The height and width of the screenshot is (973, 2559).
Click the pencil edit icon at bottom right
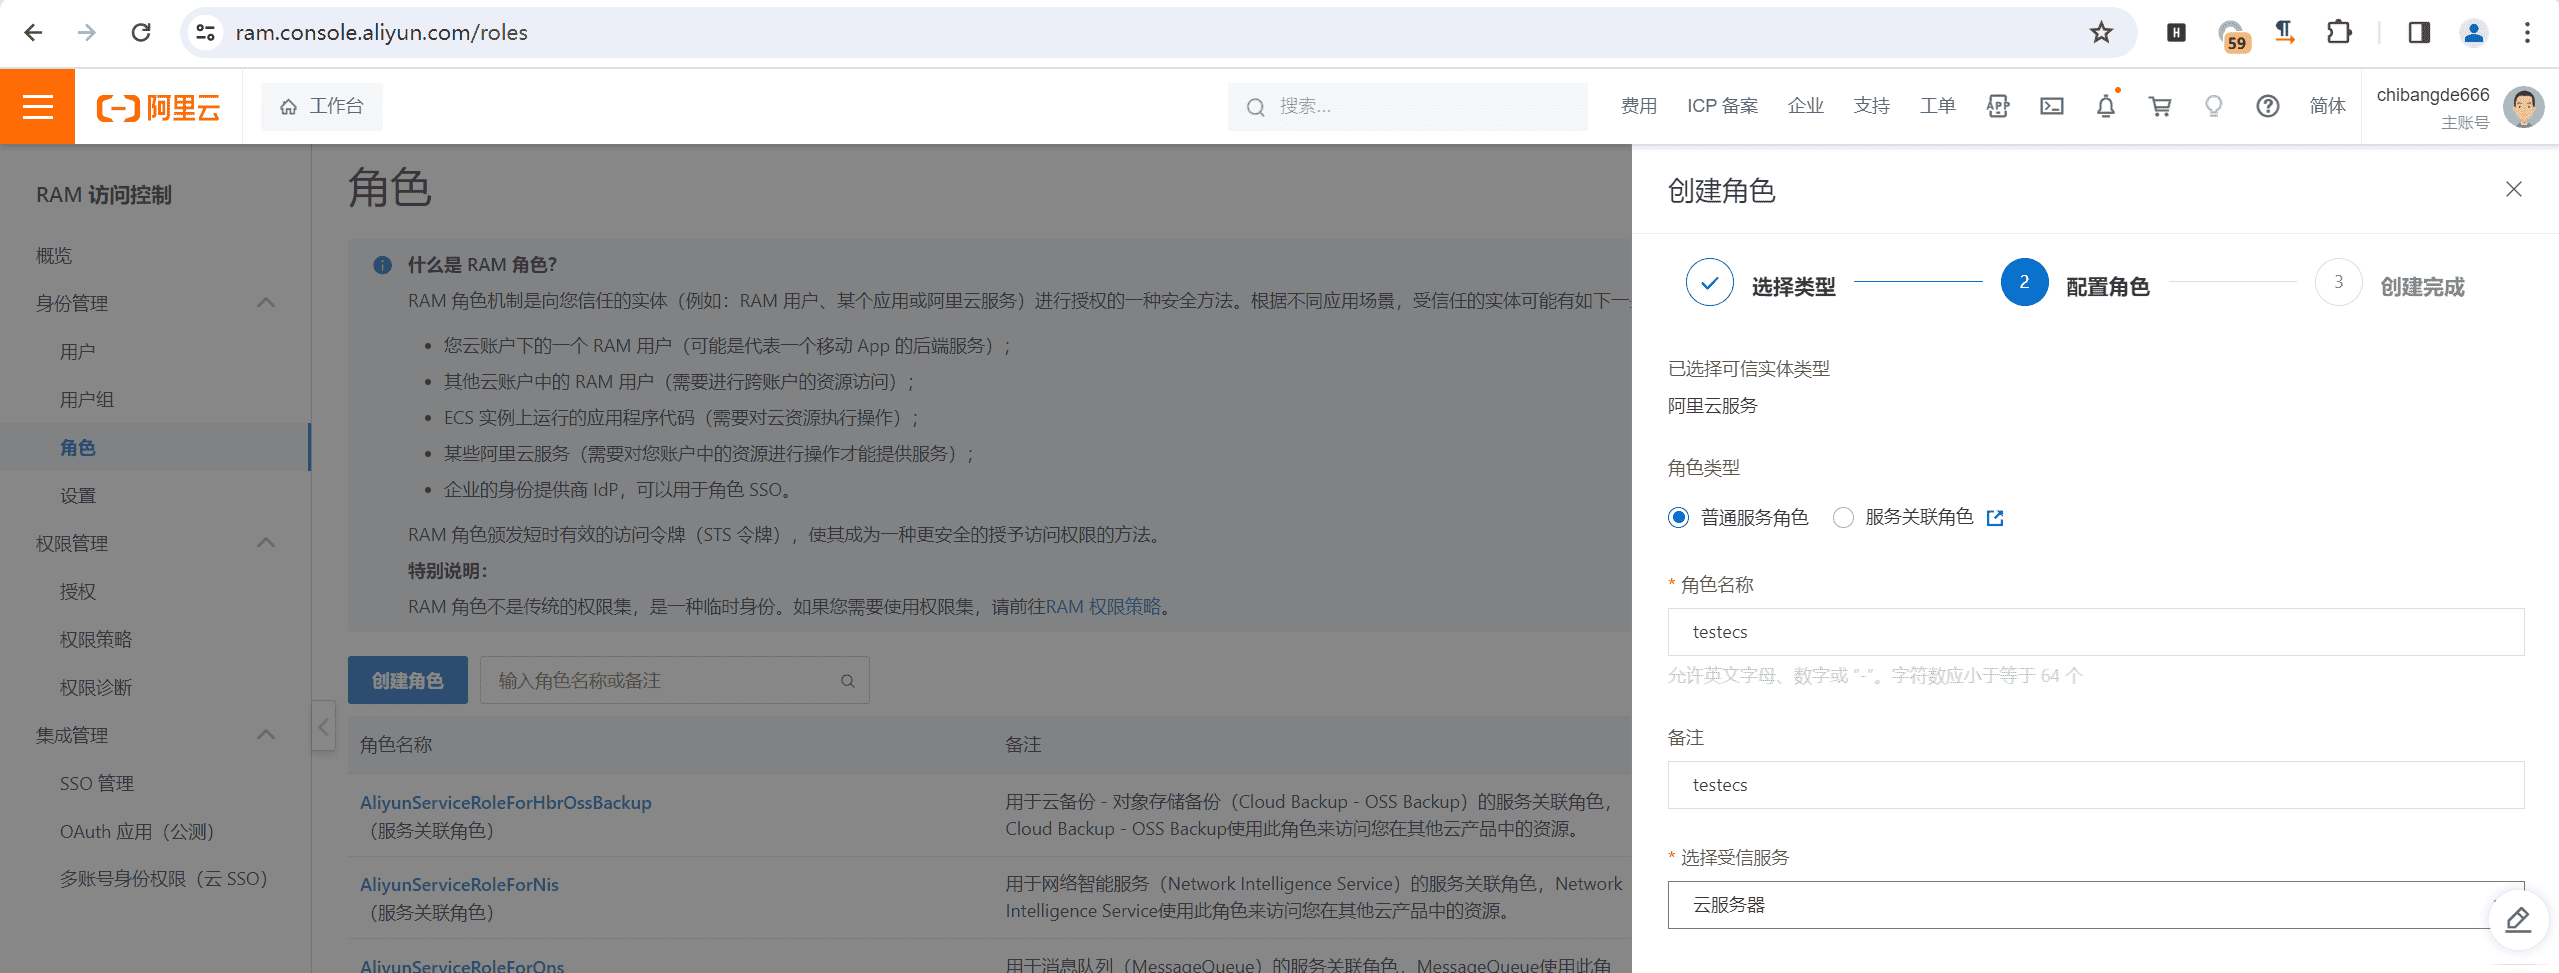(2516, 920)
